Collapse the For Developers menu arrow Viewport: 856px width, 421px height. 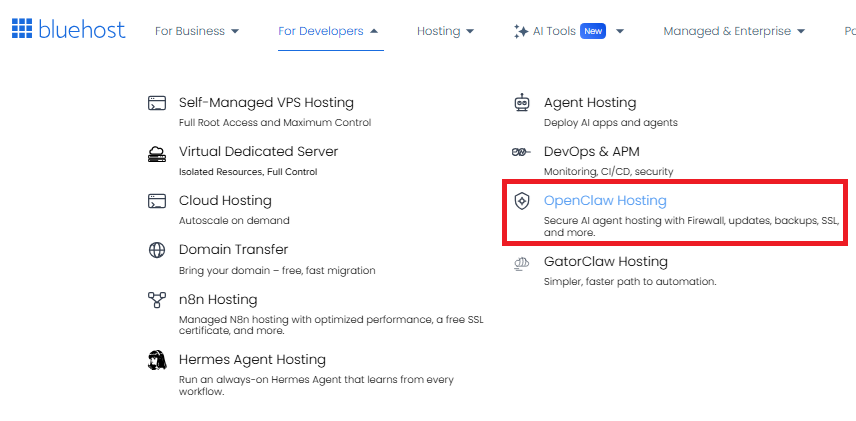[x=374, y=31]
